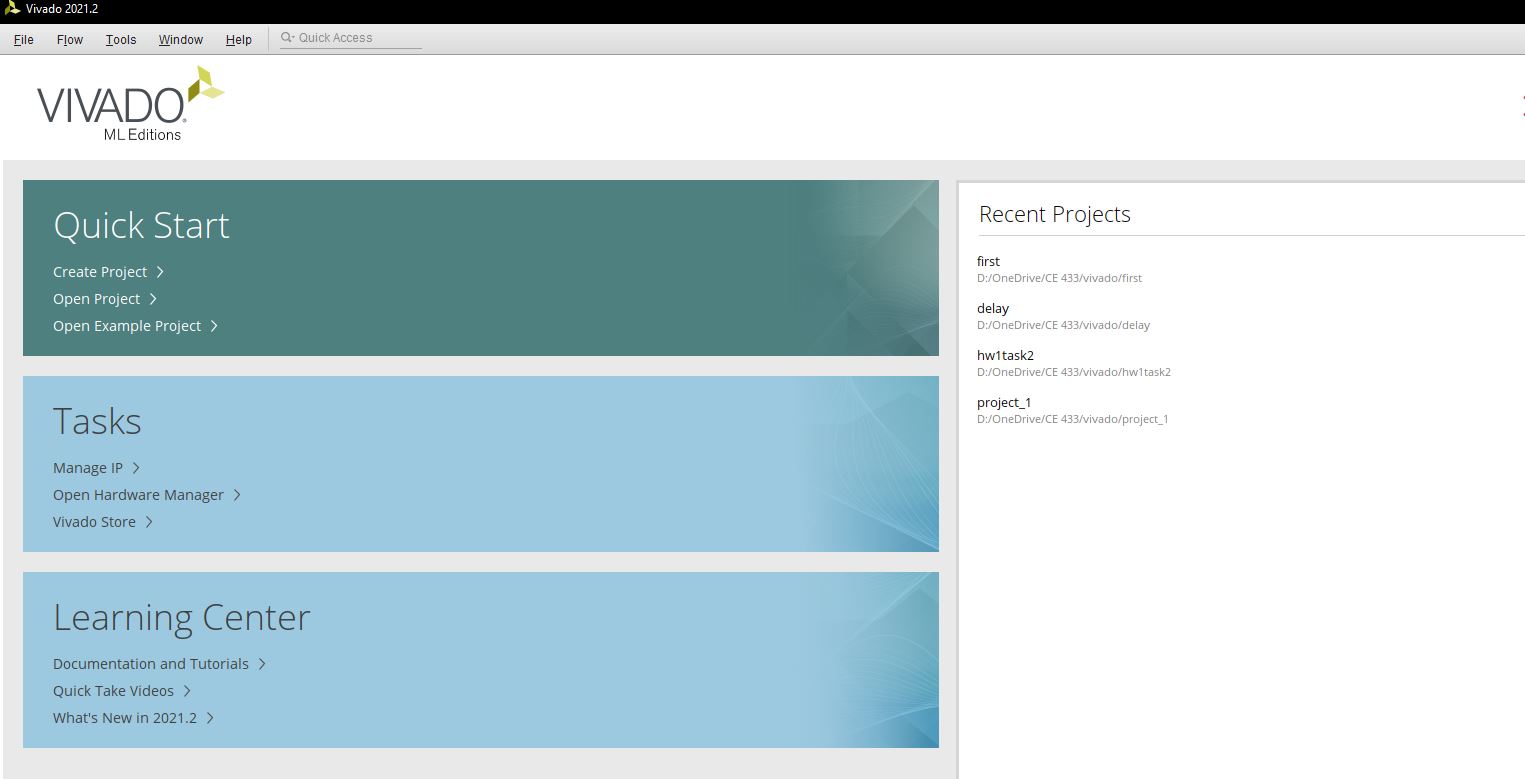The height and width of the screenshot is (779, 1525).
Task: Click path D:/OneDrive/CE 433/vivado/project_1
Action: tap(1072, 419)
